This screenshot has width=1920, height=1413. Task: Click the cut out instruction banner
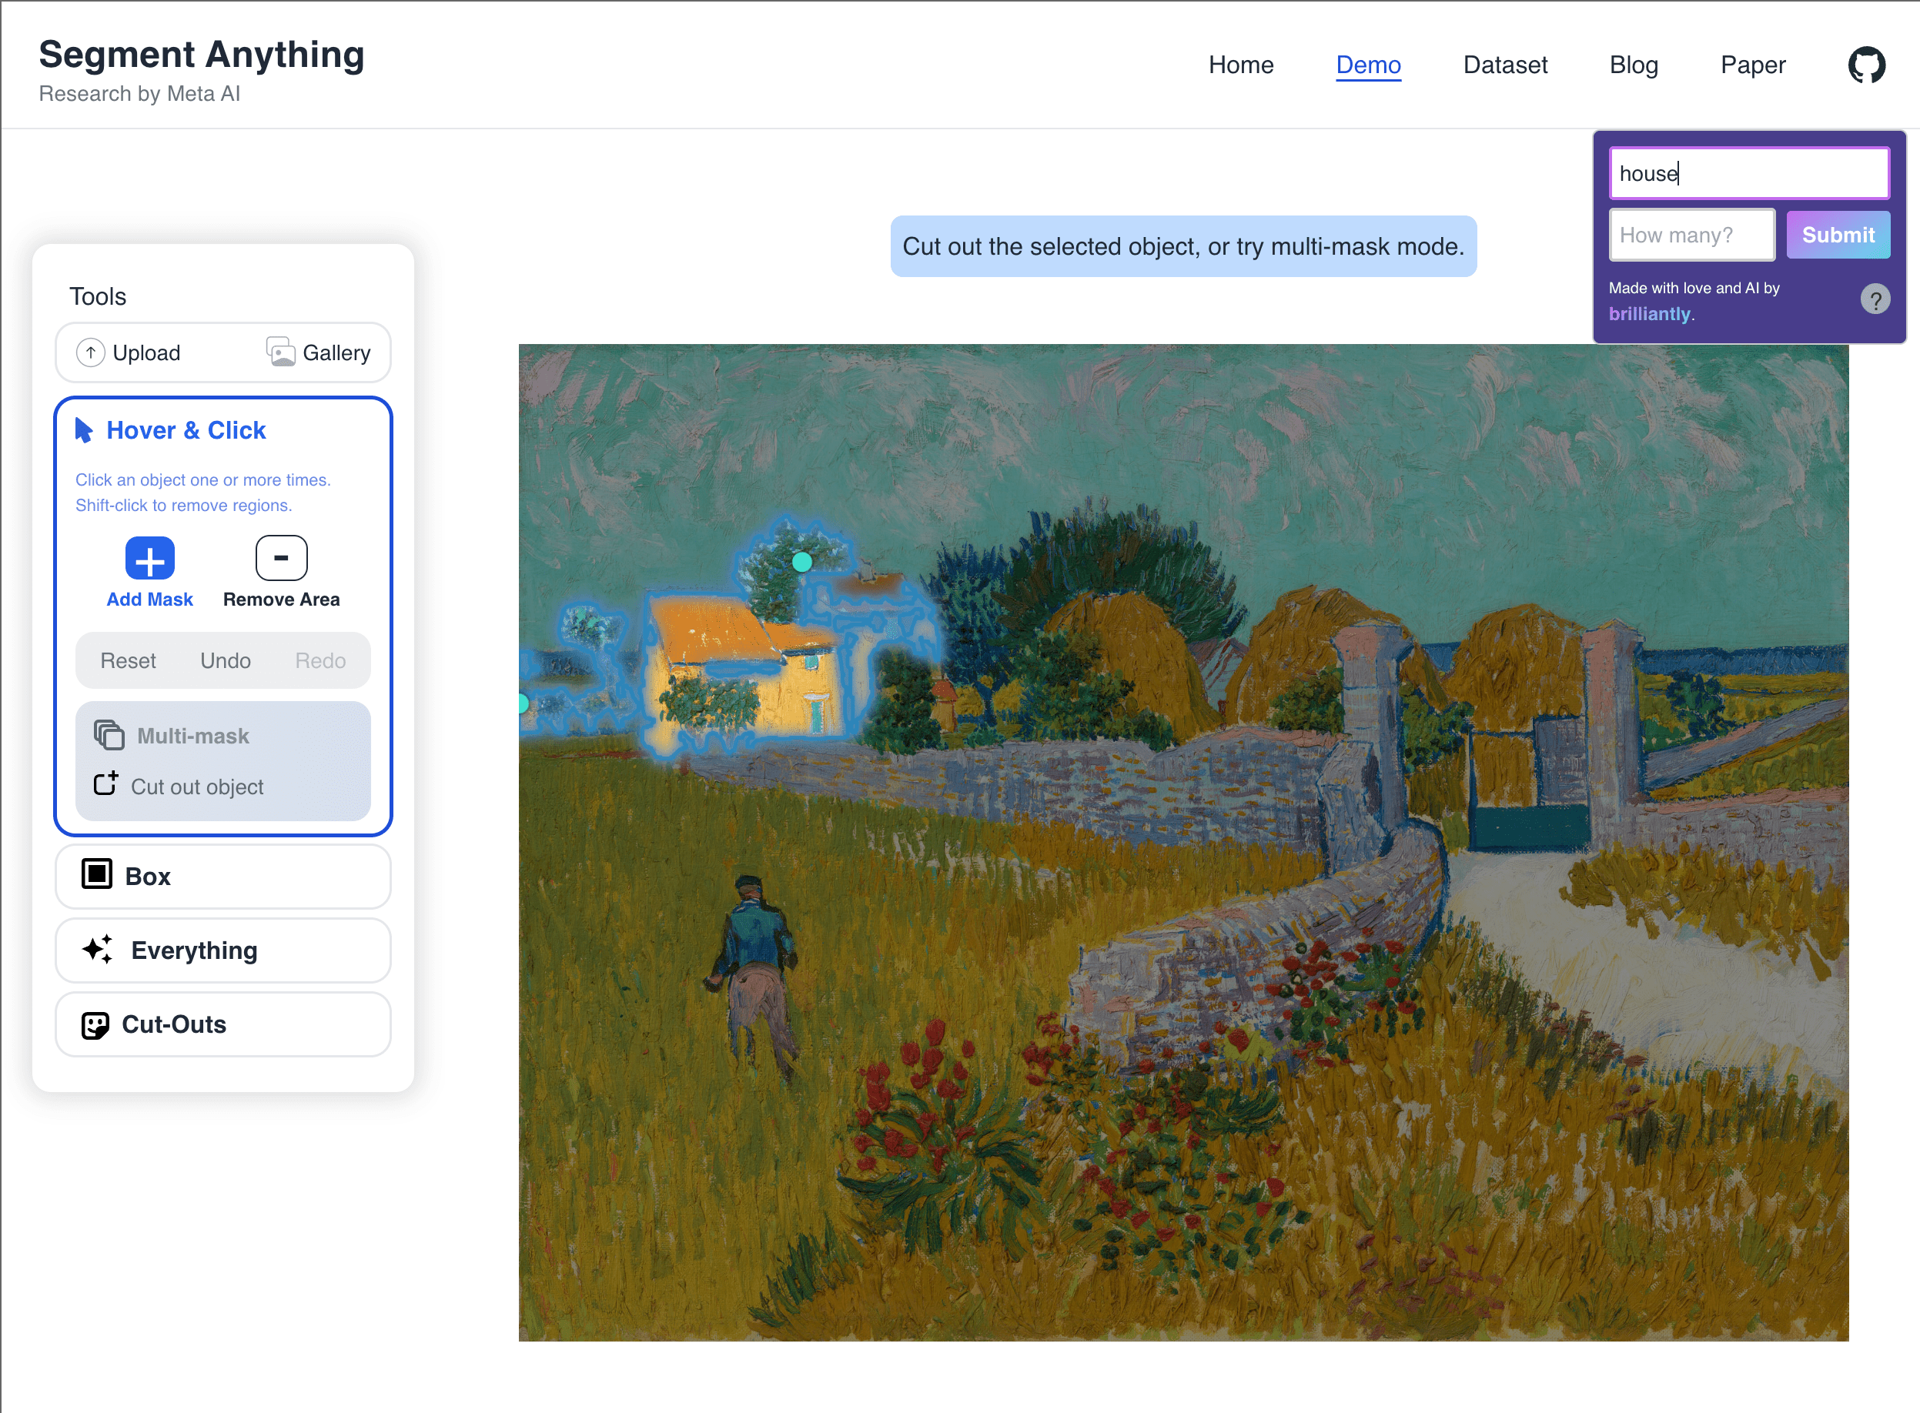(x=1183, y=246)
